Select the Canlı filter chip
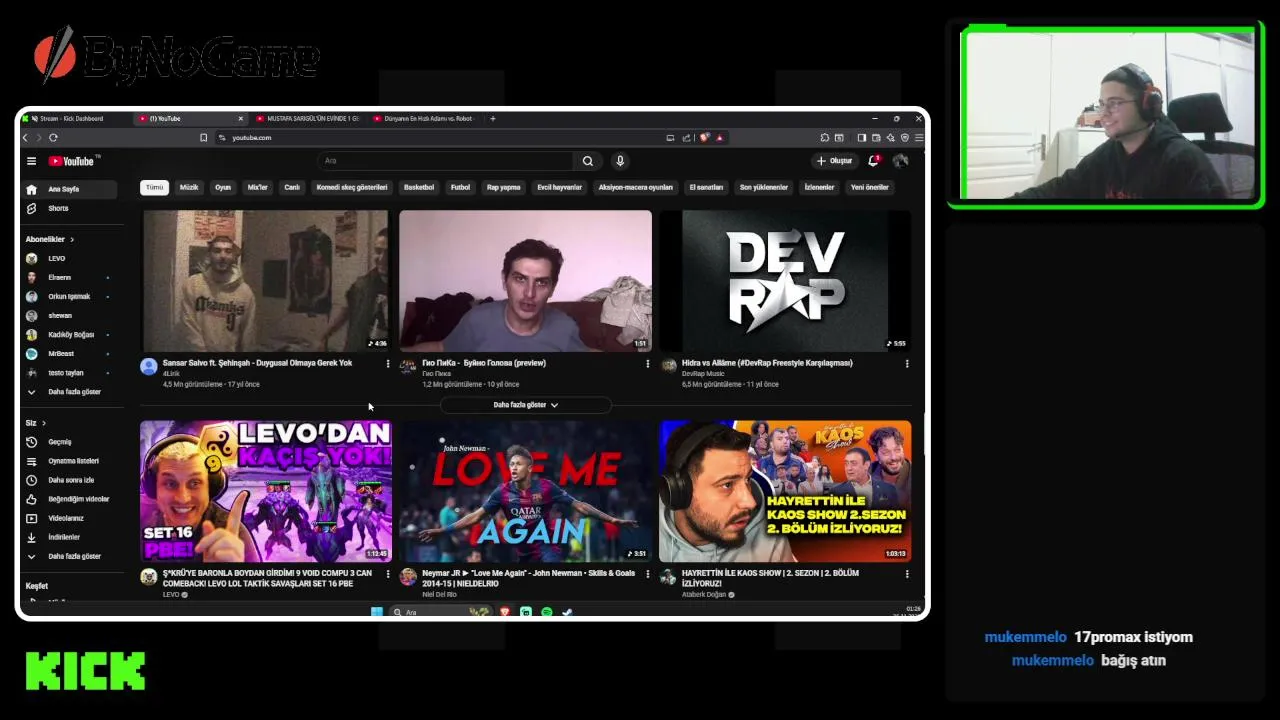Viewport: 1280px width, 720px height. coord(292,187)
